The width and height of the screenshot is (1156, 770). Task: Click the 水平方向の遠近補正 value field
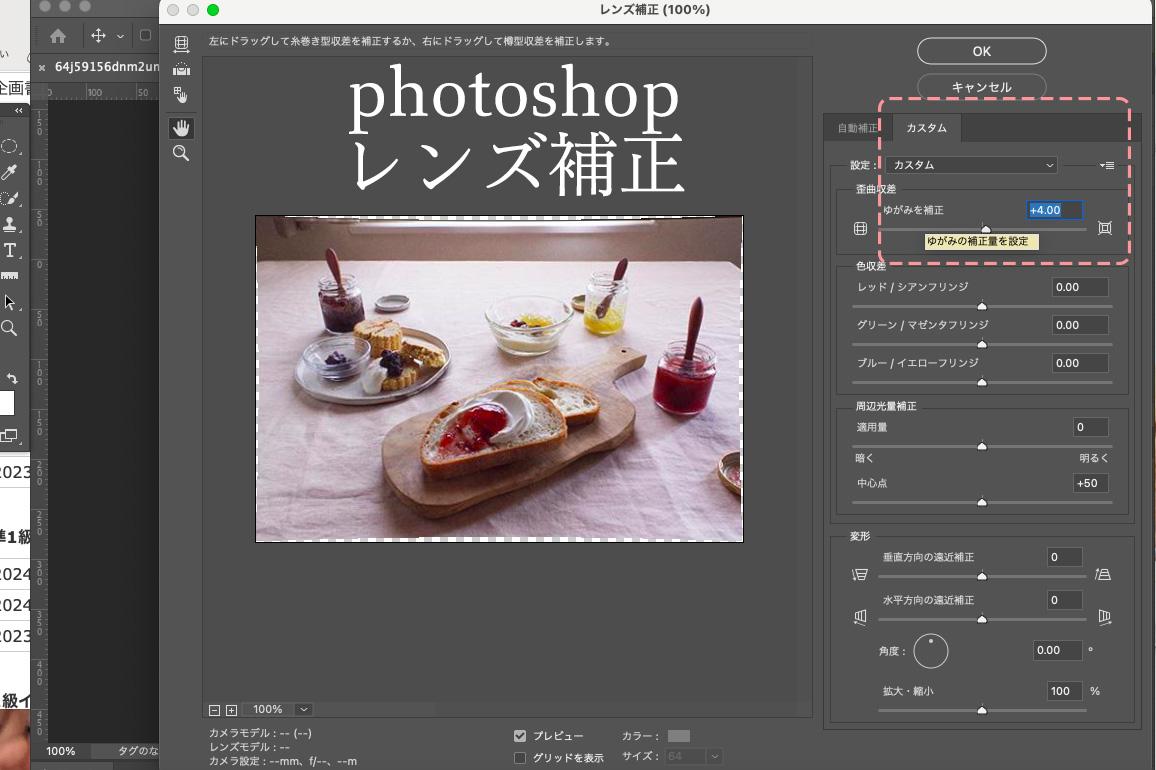point(1065,600)
